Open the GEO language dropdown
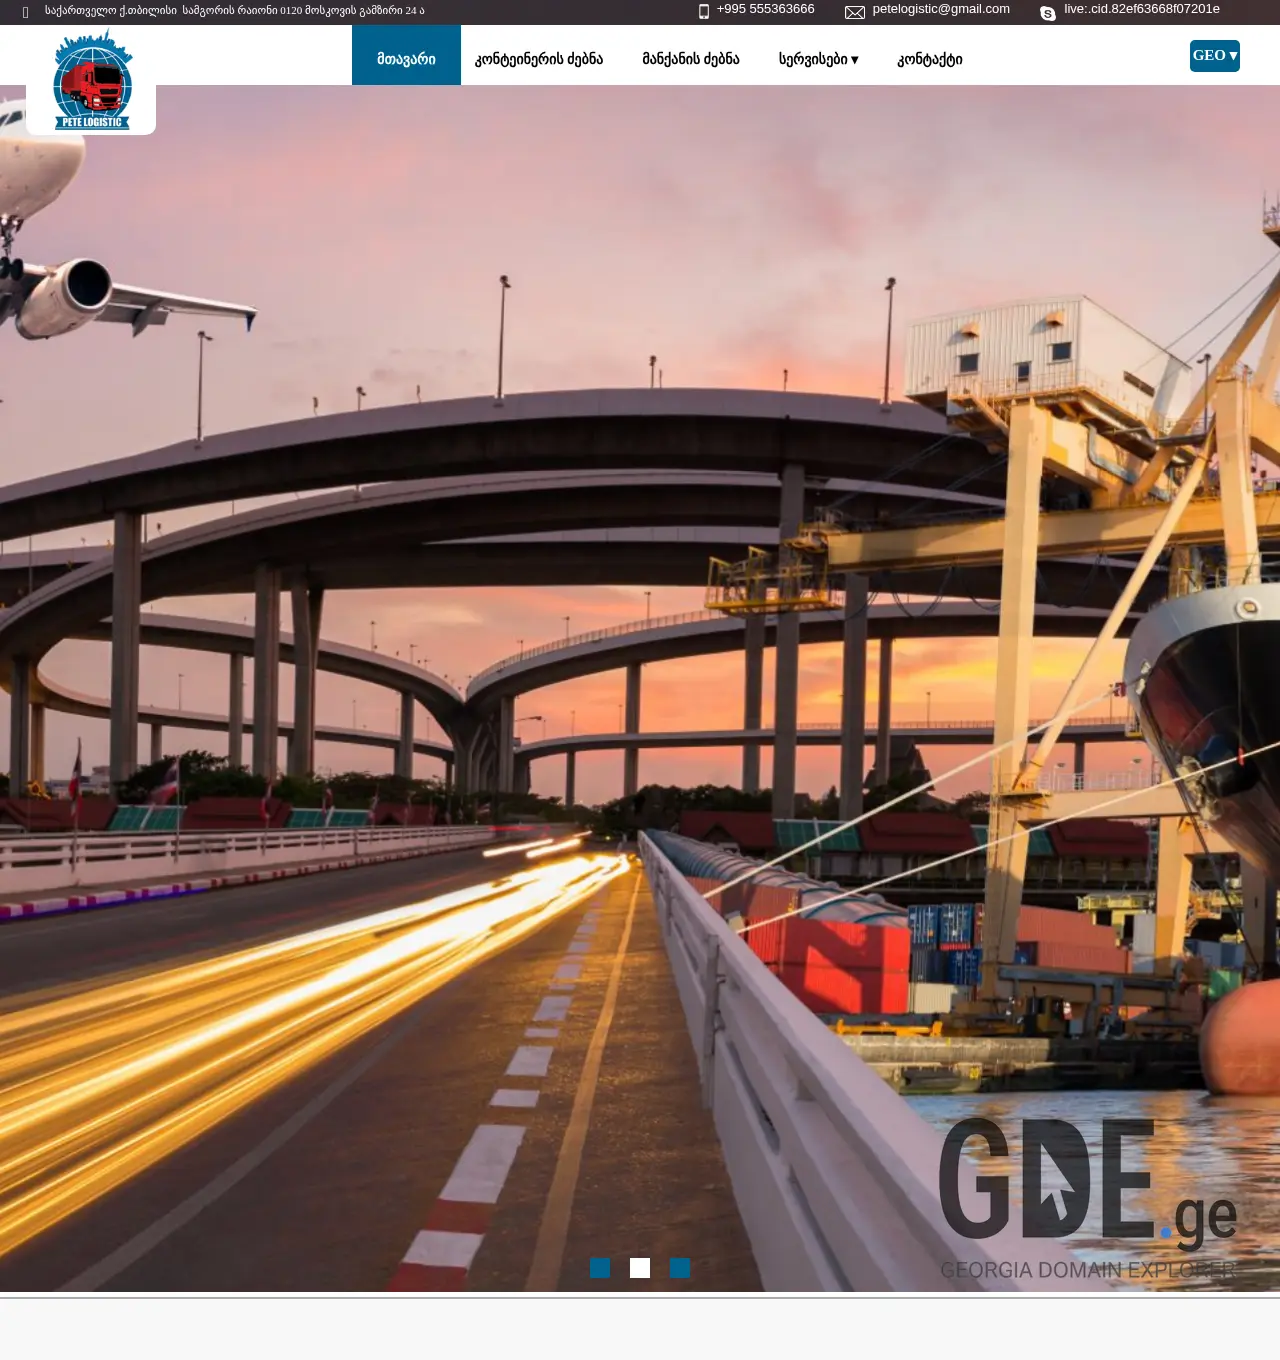 click(1214, 55)
